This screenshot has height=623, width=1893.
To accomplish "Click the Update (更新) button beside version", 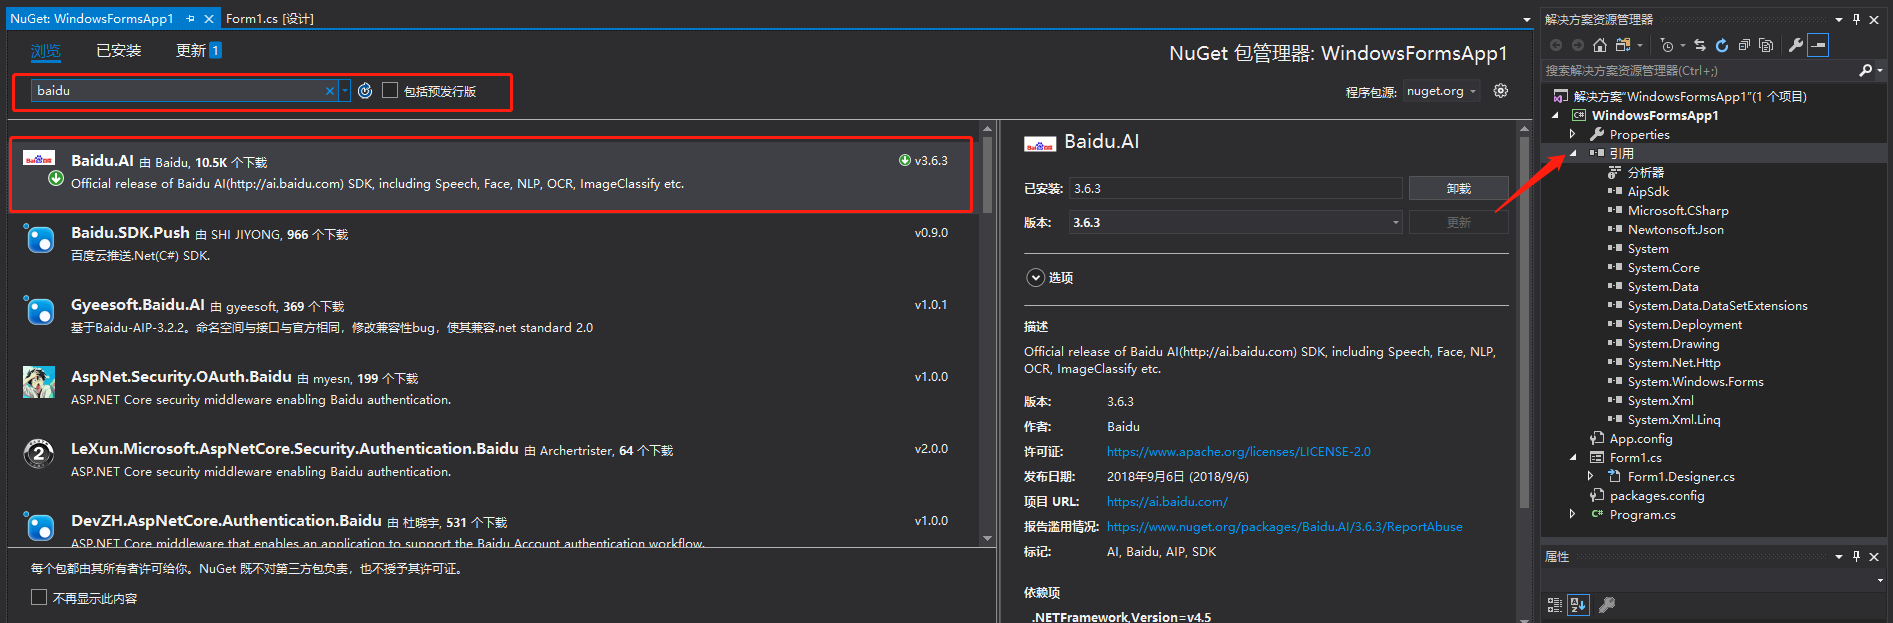I will (1458, 223).
